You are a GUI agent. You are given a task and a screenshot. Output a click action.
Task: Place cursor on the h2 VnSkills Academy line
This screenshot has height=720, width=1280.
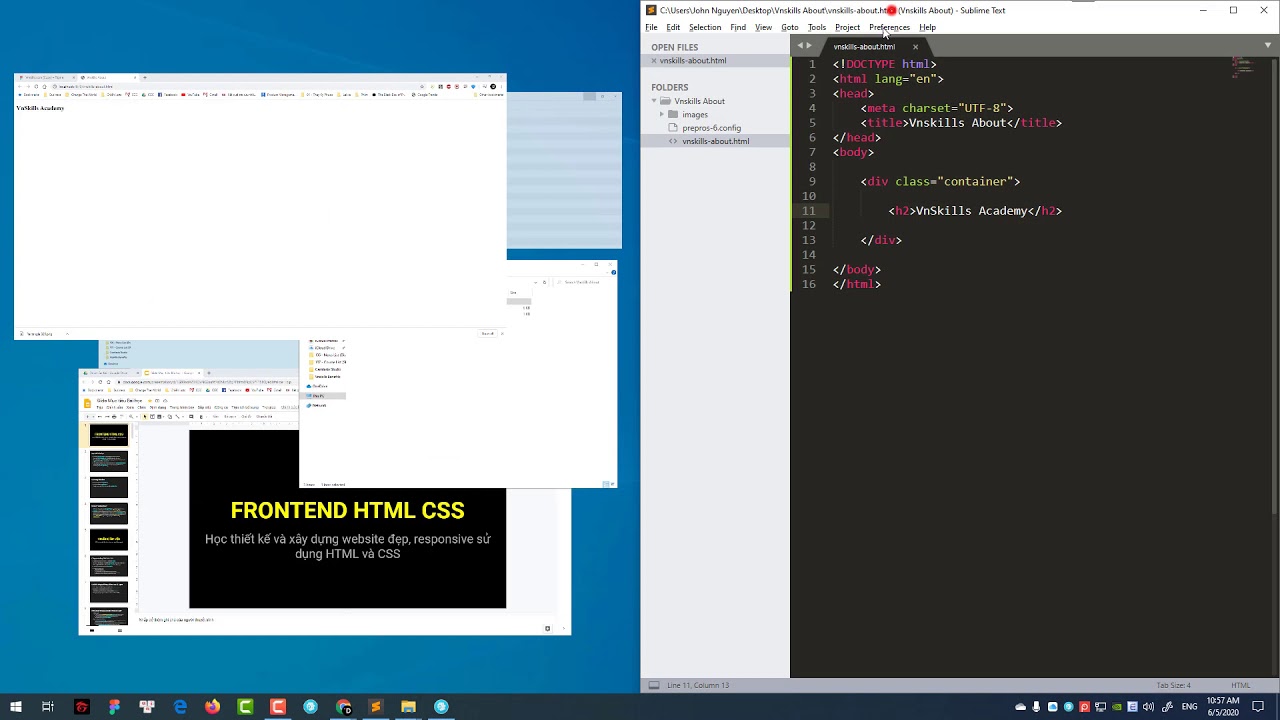975,211
